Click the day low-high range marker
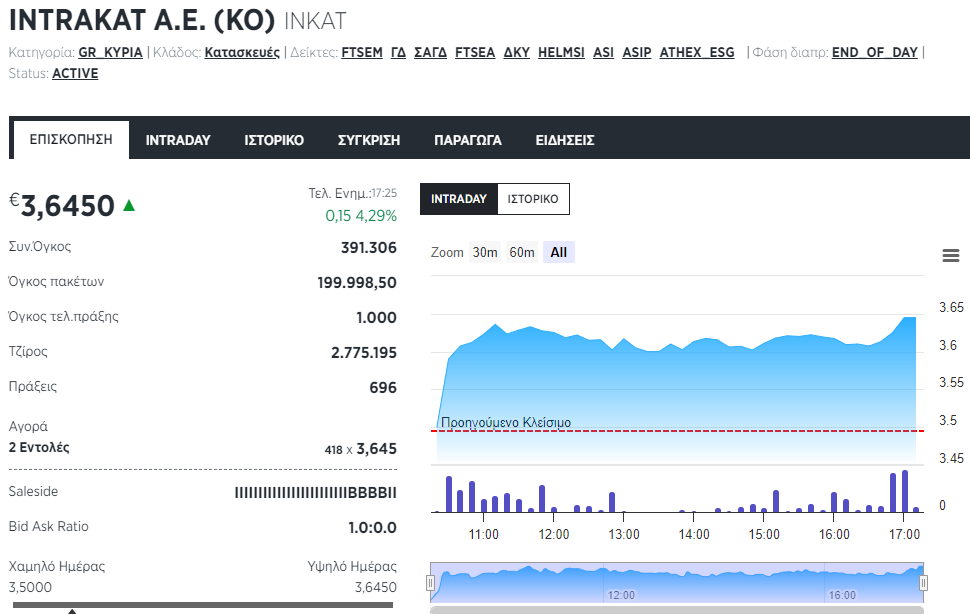This screenshot has height=614, width=970. pos(72,611)
